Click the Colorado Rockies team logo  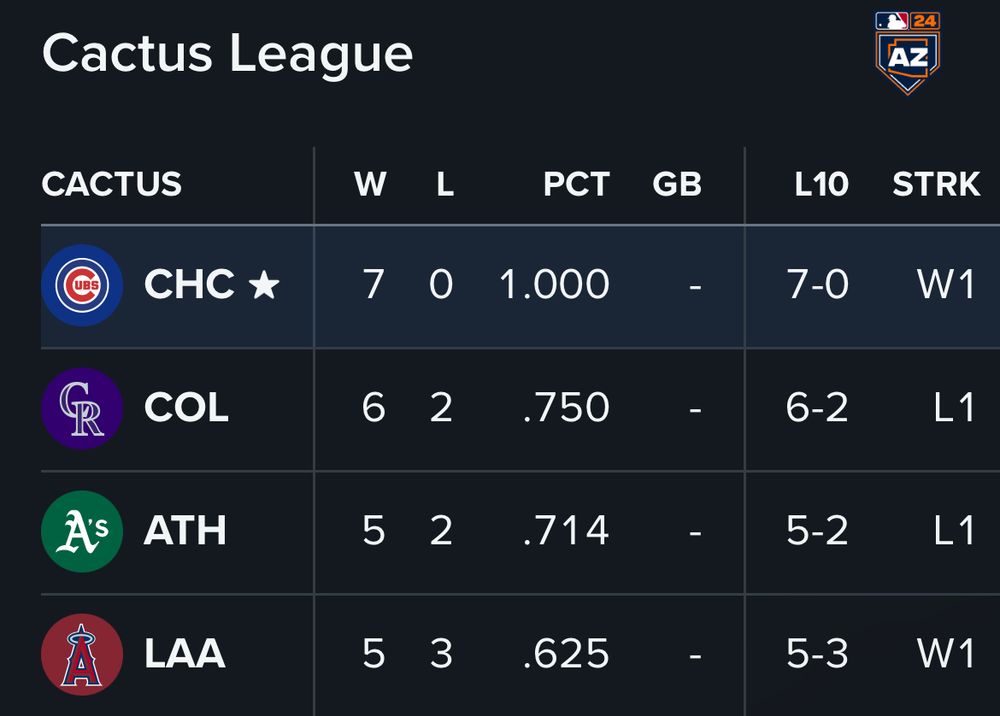pos(82,408)
